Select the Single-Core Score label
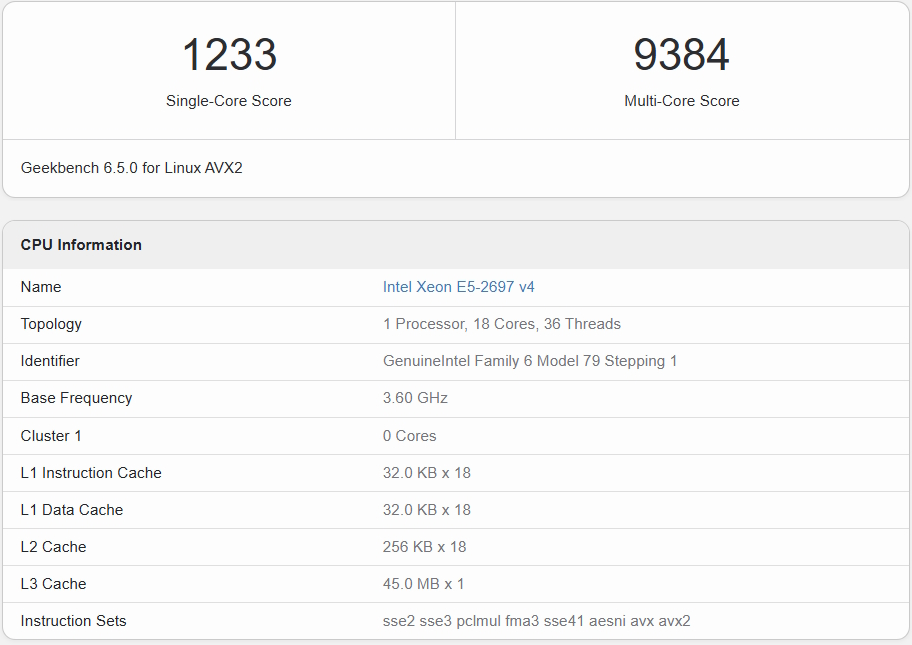The width and height of the screenshot is (912, 645). 229,101
